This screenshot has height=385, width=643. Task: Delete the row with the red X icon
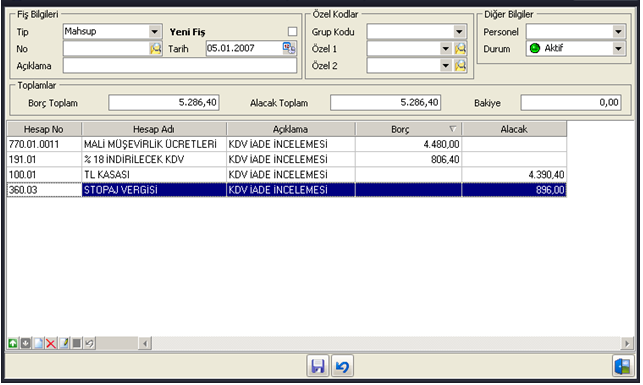point(51,343)
